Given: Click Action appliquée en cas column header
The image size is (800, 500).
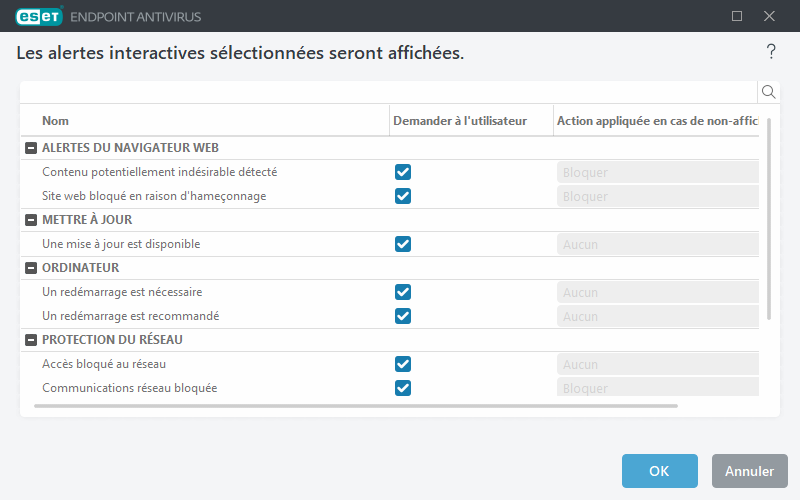Looking at the screenshot, I should point(657,121).
